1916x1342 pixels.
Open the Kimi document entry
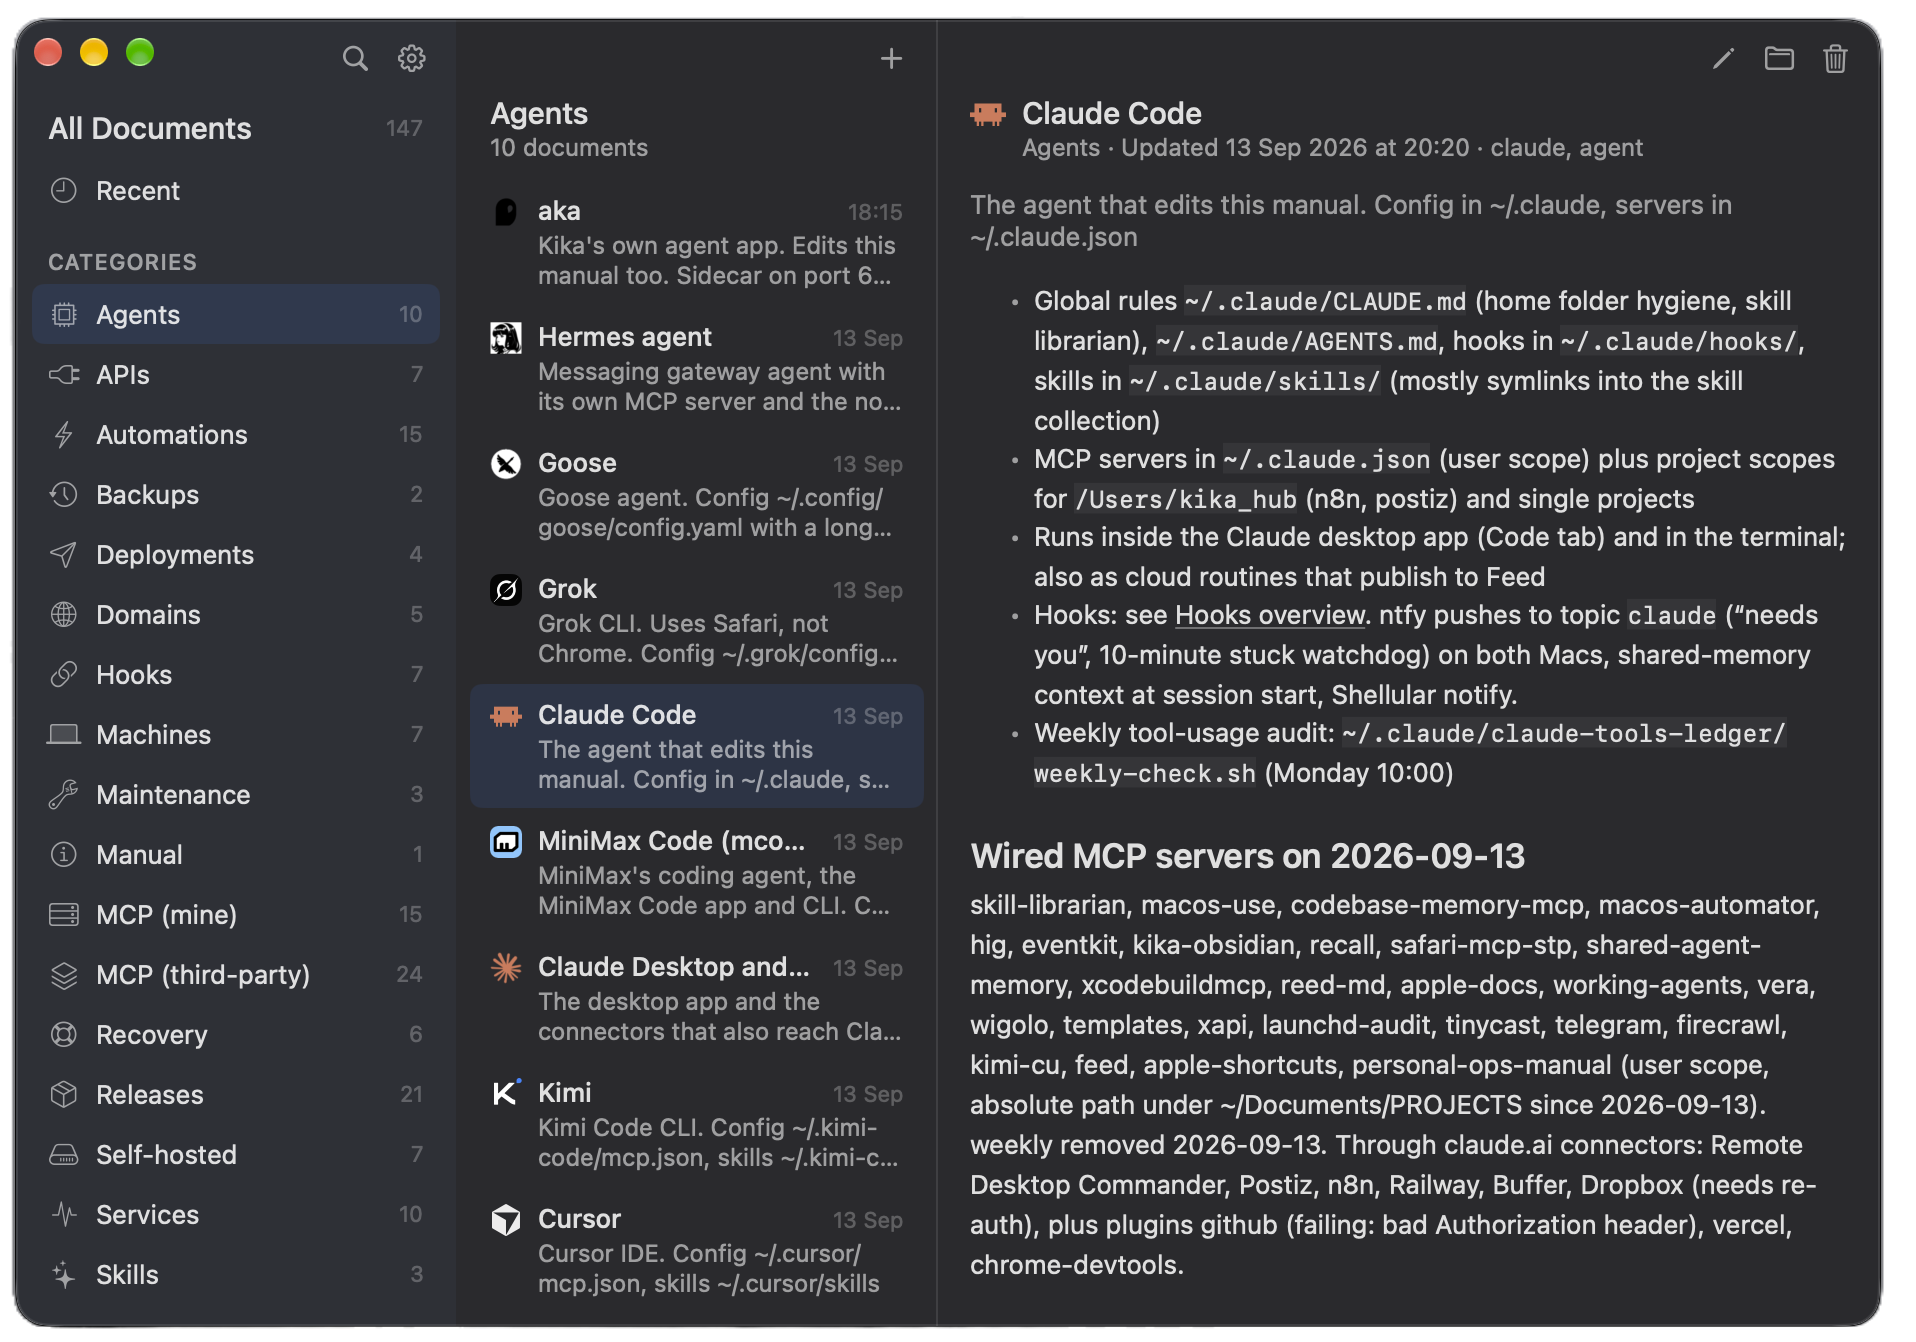[696, 1125]
